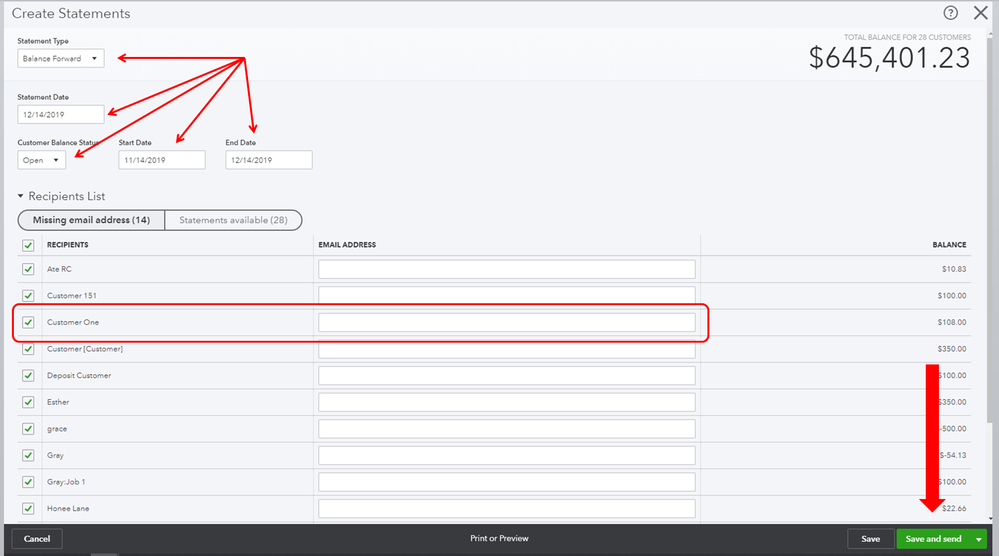Click the Statement Date field
999x556 pixels.
tap(61, 115)
